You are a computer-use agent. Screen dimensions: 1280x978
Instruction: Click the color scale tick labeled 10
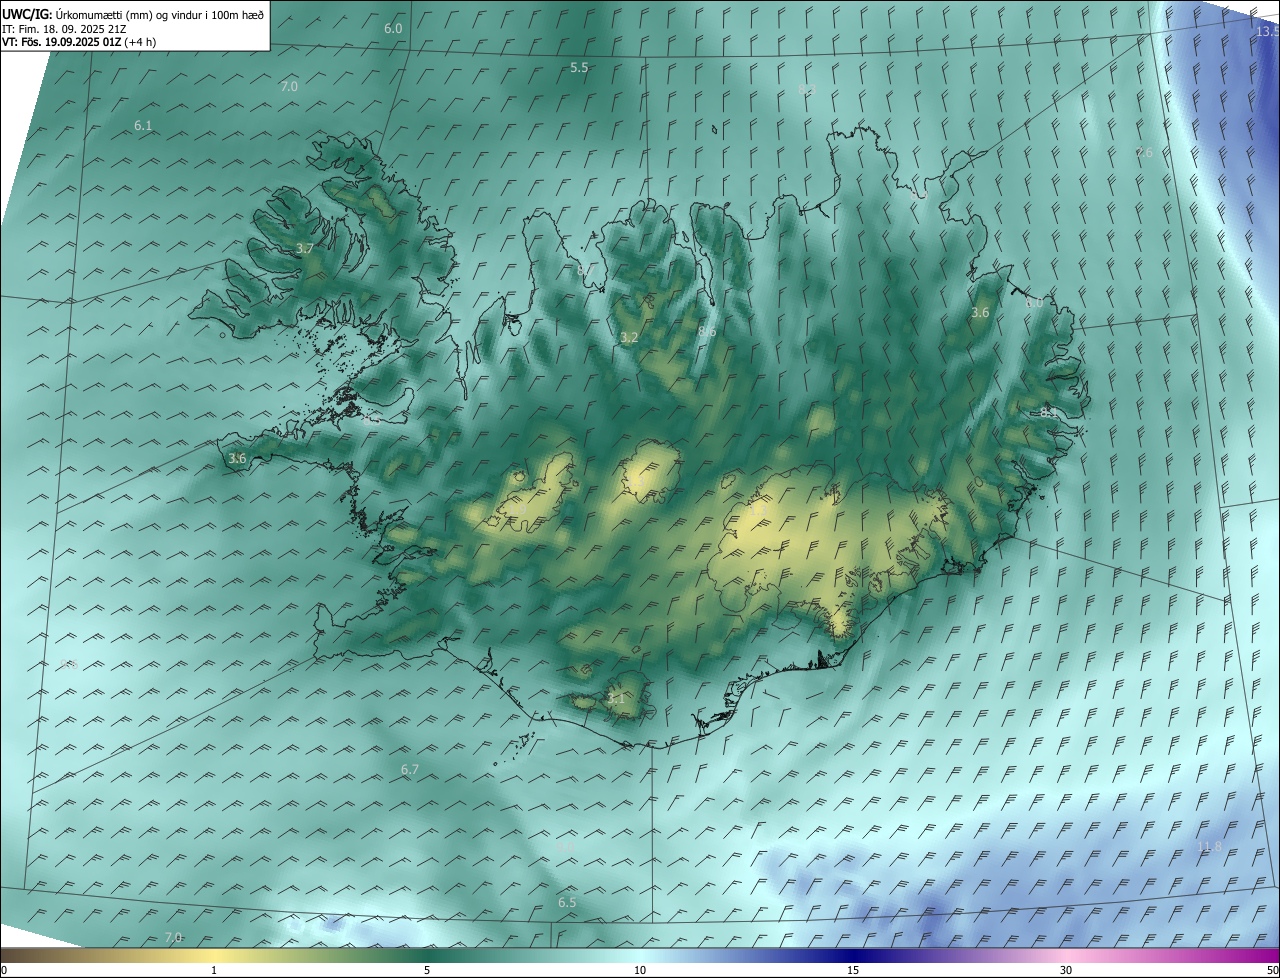point(640,970)
